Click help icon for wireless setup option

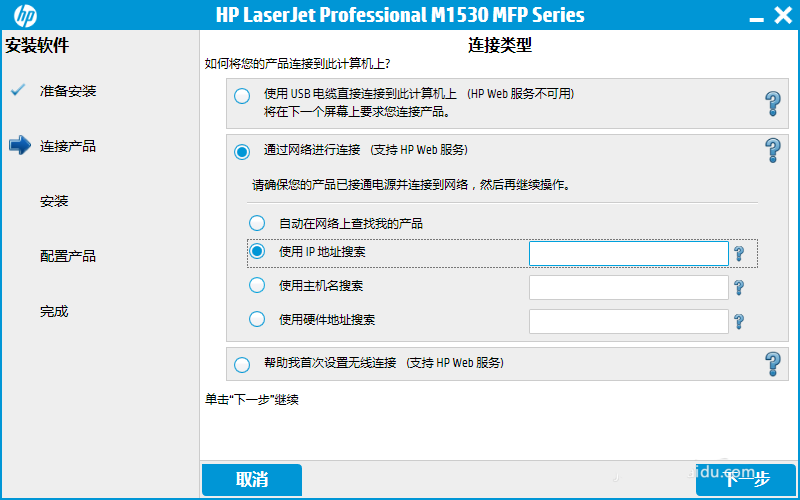point(772,363)
